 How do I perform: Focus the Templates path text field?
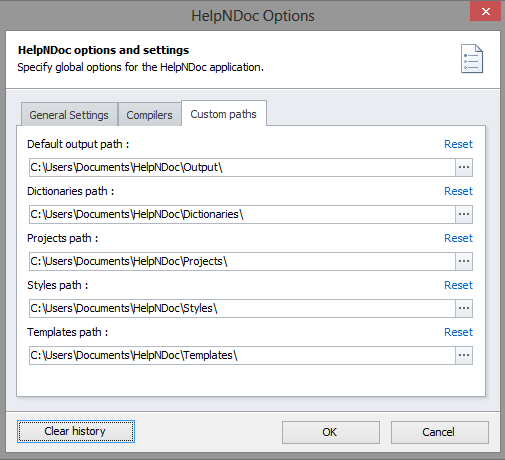click(242, 355)
